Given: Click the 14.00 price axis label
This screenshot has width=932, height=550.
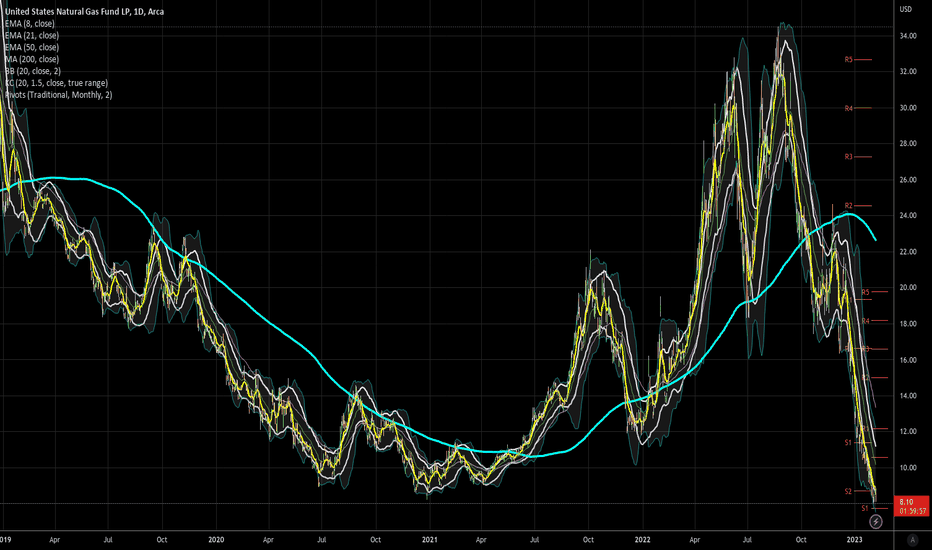Looking at the screenshot, I should [908, 395].
